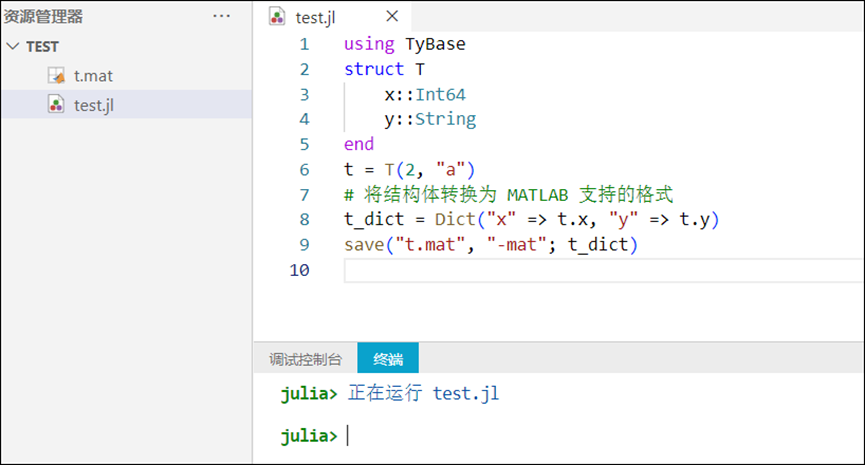Click 't_dict' variable on line 8
This screenshot has height=465, width=865.
[374, 220]
